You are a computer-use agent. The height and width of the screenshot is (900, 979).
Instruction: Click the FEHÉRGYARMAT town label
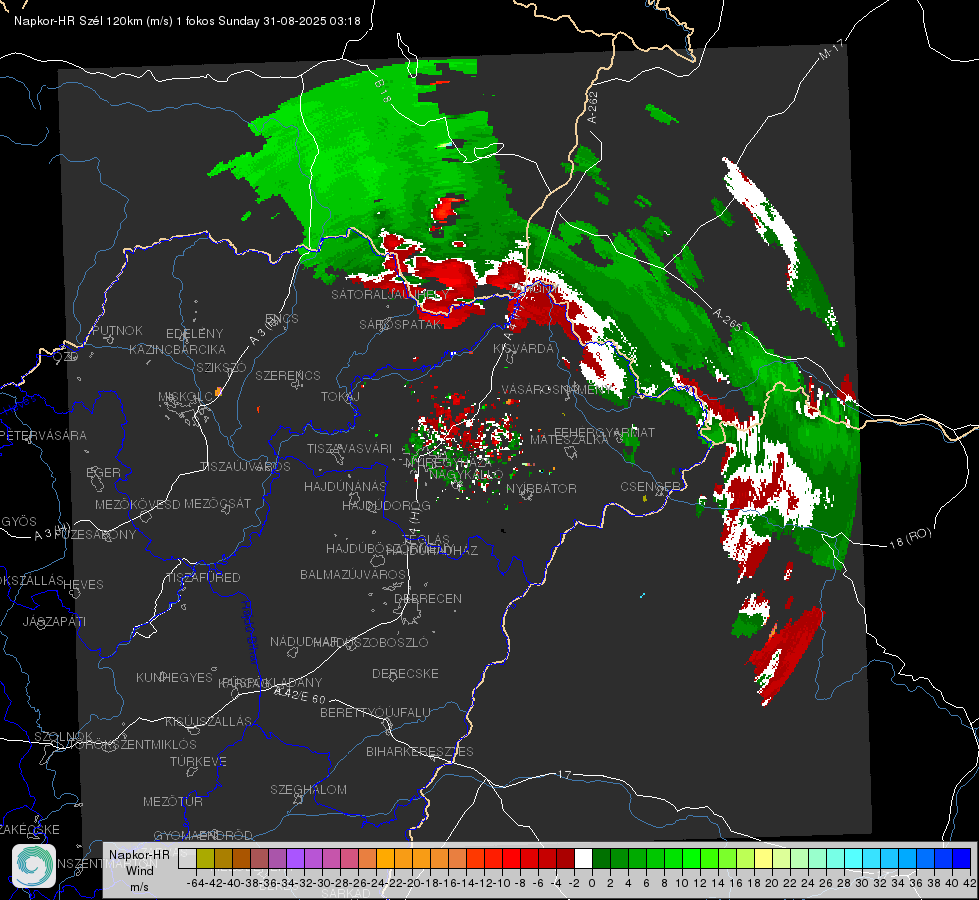click(x=605, y=432)
